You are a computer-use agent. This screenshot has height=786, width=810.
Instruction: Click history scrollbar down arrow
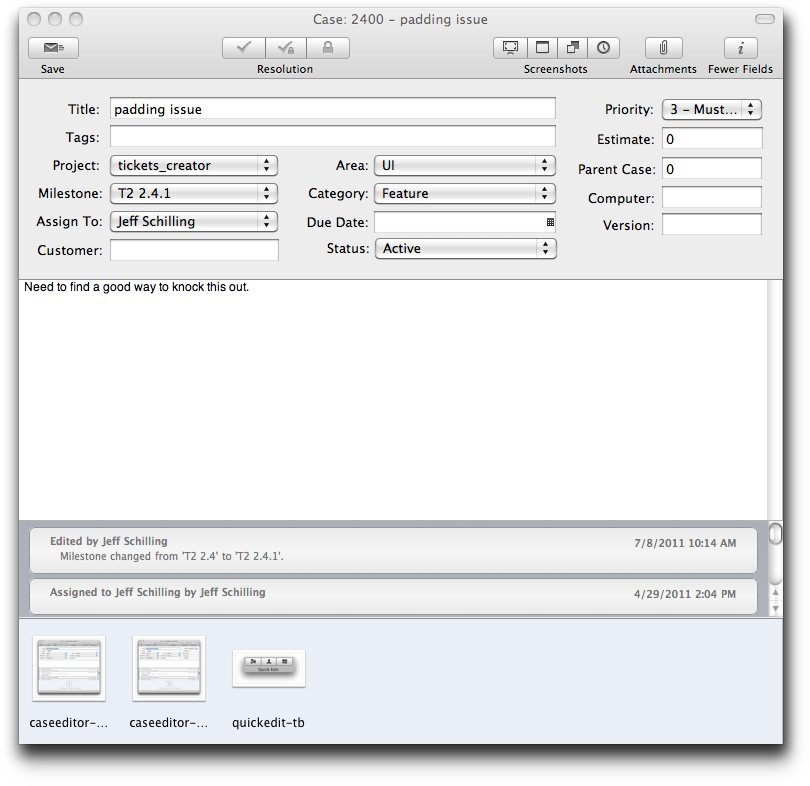coord(775,608)
